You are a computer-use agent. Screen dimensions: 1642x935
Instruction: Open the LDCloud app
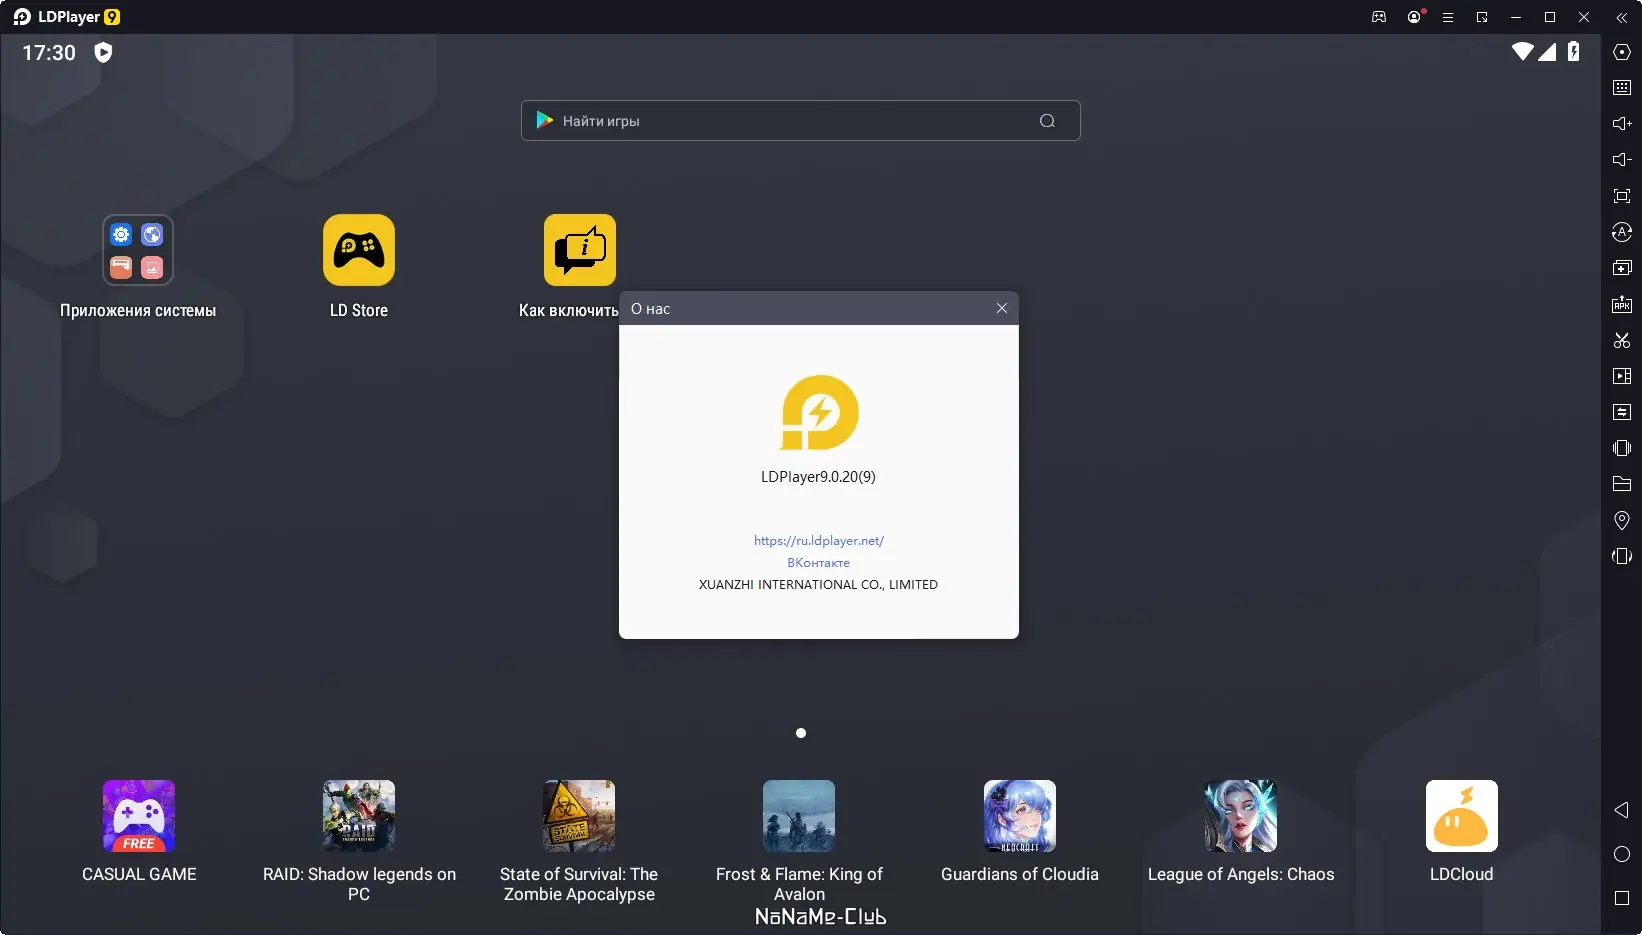pyautogui.click(x=1462, y=816)
